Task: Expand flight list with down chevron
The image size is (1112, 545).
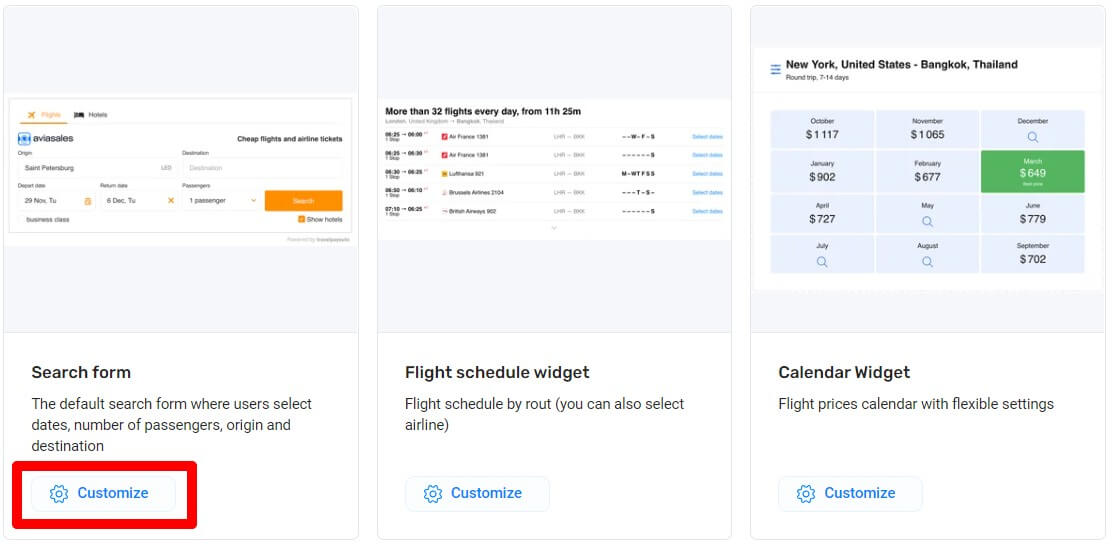Action: tap(554, 228)
